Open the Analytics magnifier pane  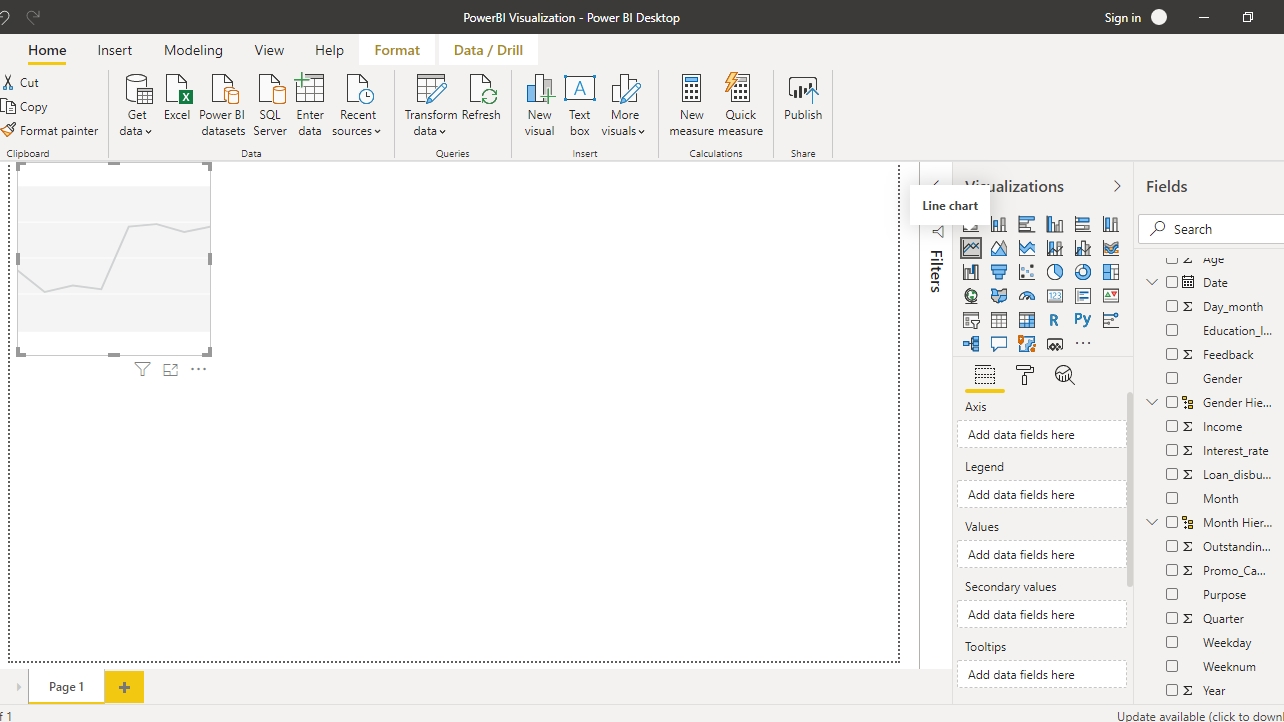click(x=1065, y=375)
